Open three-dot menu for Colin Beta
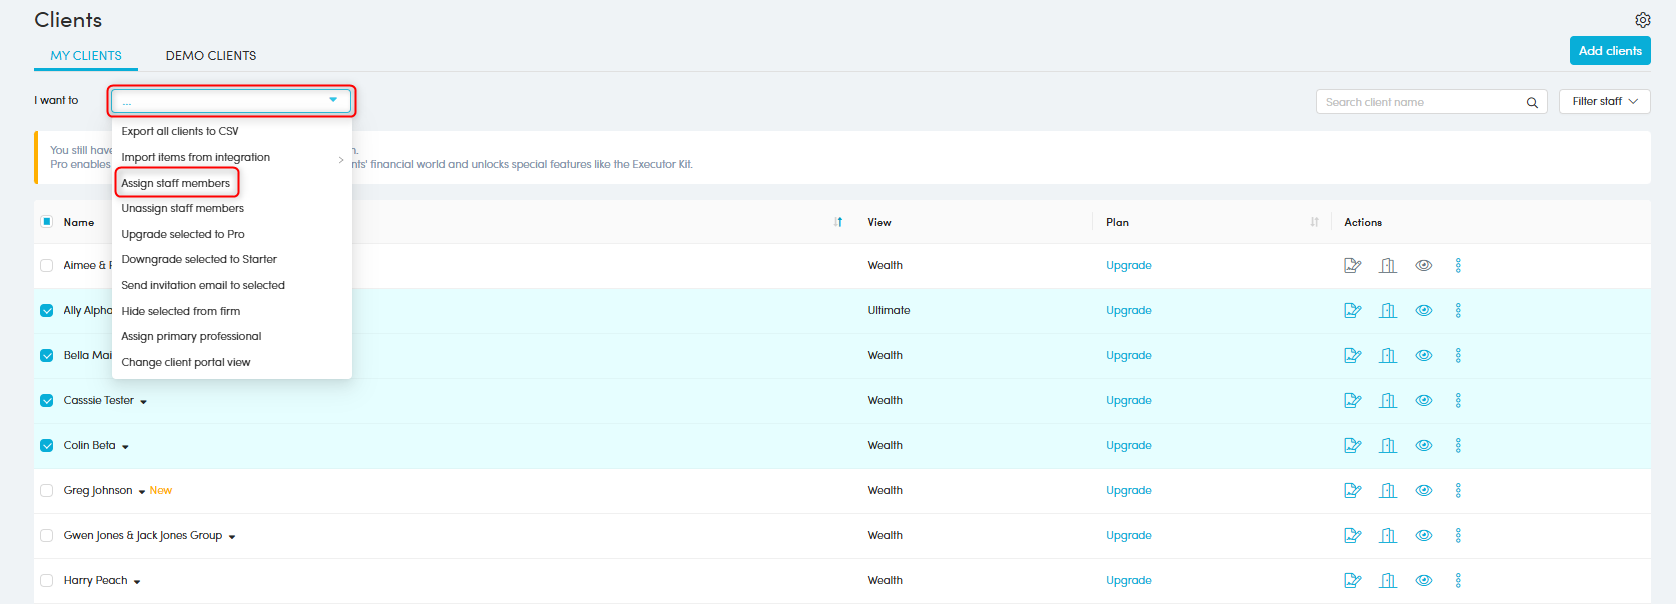Screen dimensions: 1676x604 coord(1457,445)
